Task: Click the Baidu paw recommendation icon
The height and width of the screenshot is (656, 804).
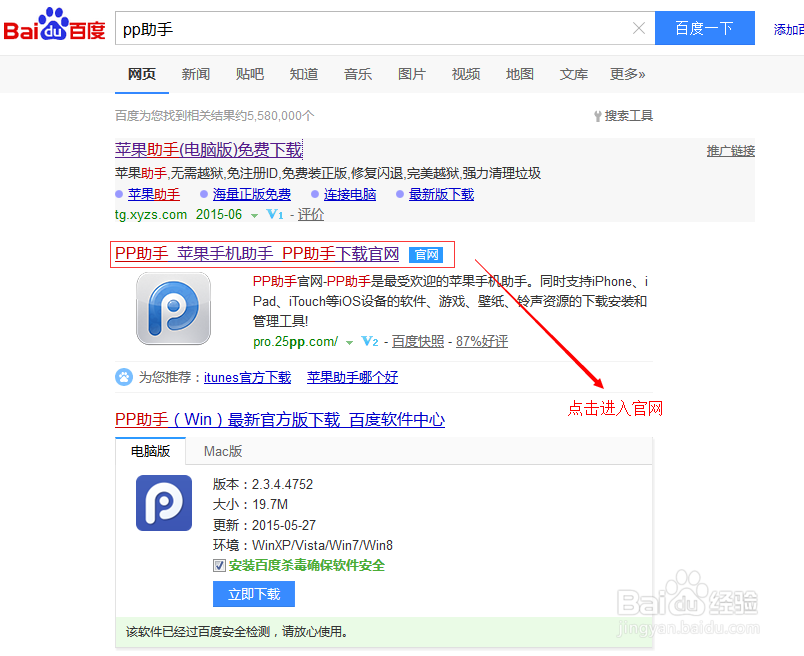Action: (x=124, y=377)
